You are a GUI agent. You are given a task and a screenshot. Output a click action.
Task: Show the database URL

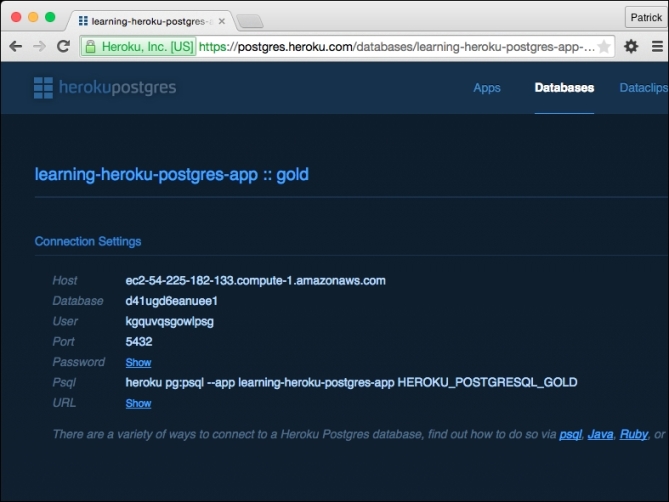point(138,403)
